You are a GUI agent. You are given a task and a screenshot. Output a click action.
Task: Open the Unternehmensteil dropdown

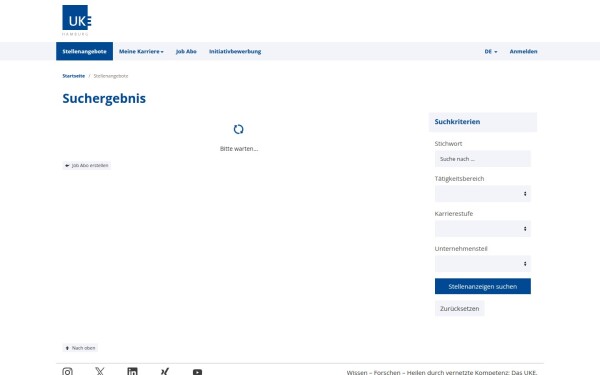[483, 264]
